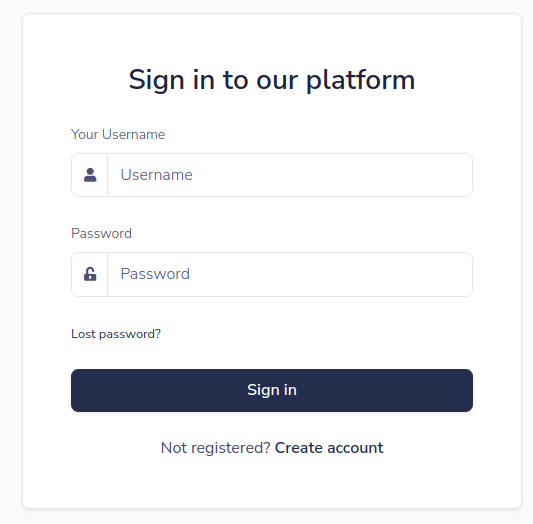Click the word platform in the heading
This screenshot has height=524, width=533.
[361, 81]
